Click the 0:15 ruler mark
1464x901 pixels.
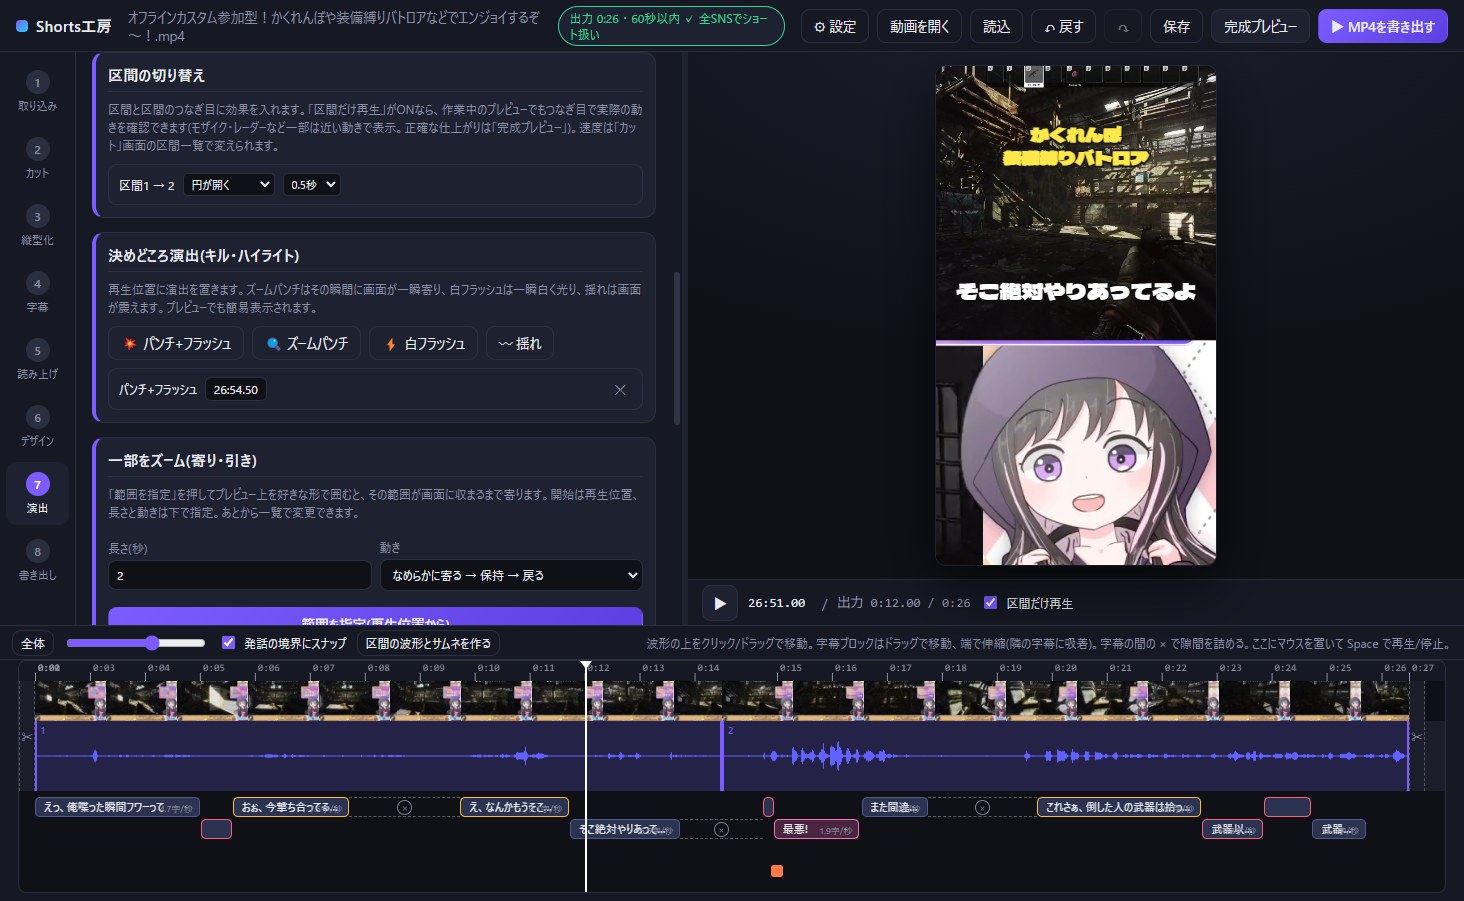[x=790, y=668]
